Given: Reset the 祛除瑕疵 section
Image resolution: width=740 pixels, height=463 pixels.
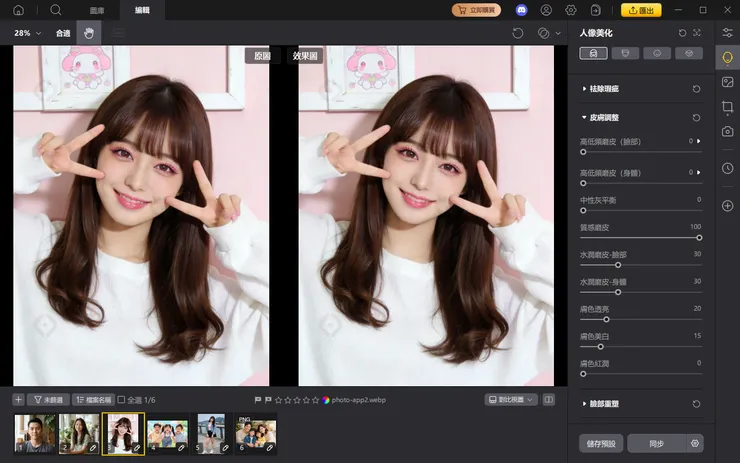Looking at the screenshot, I should (x=696, y=89).
